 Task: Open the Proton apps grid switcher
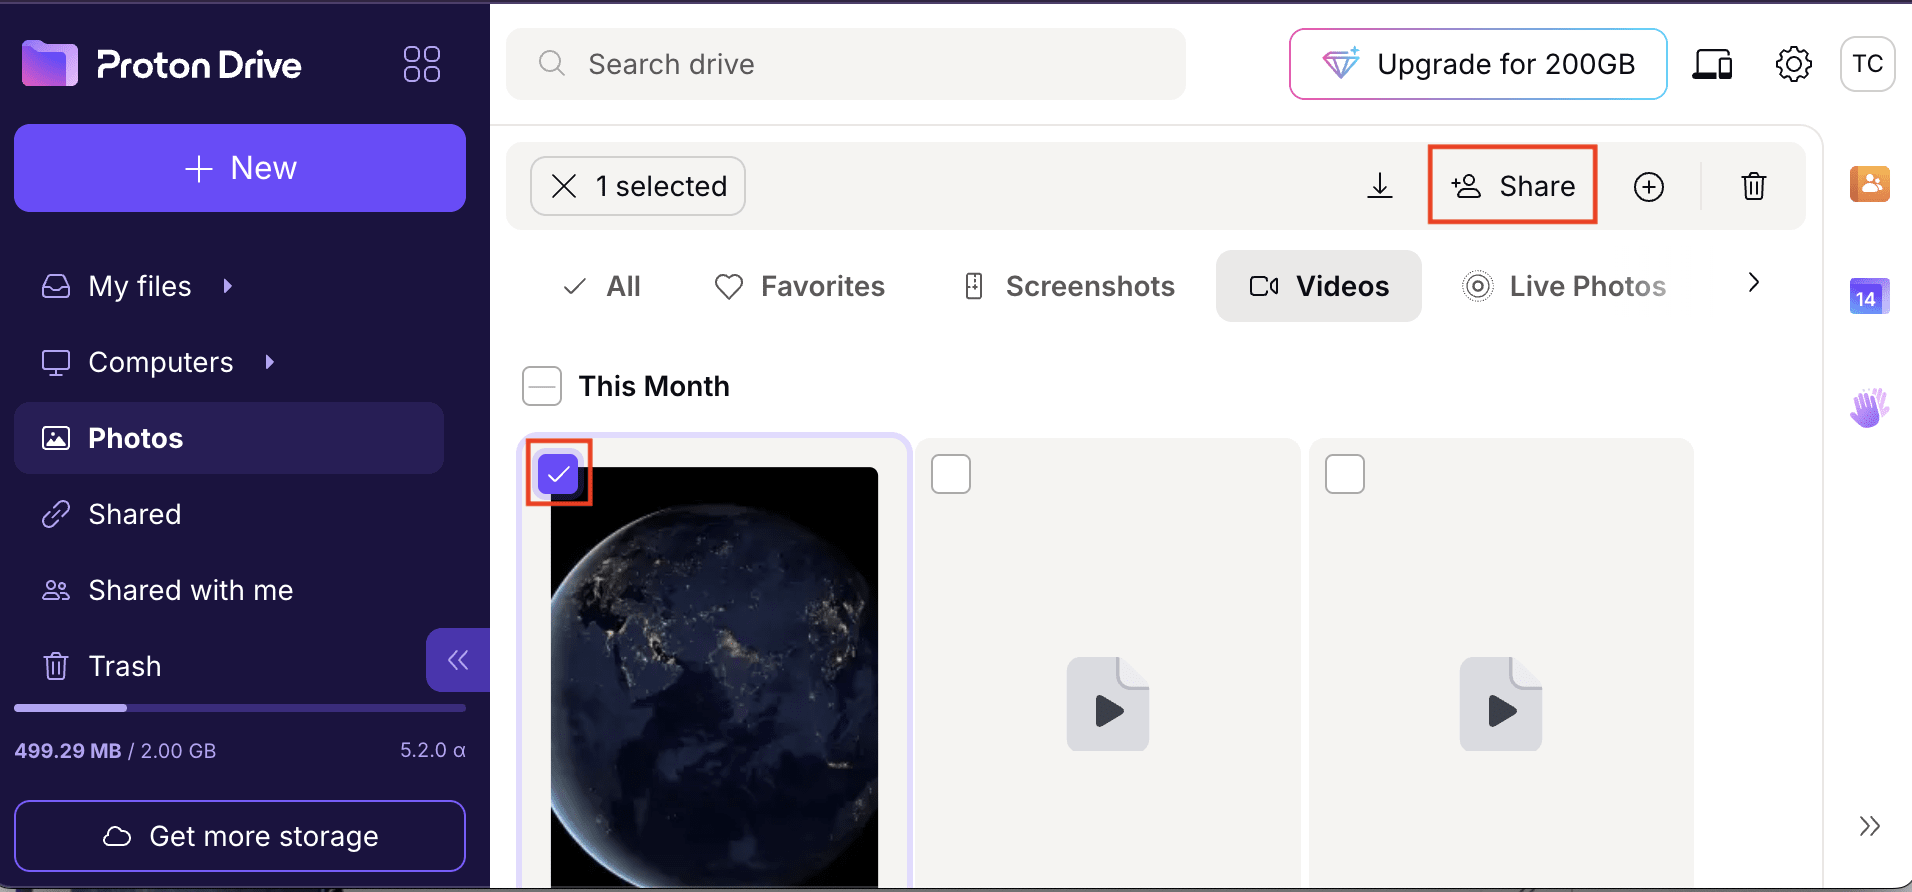(421, 64)
